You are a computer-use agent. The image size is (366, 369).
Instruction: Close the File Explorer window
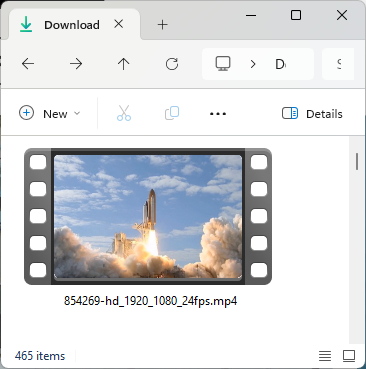pyautogui.click(x=342, y=15)
